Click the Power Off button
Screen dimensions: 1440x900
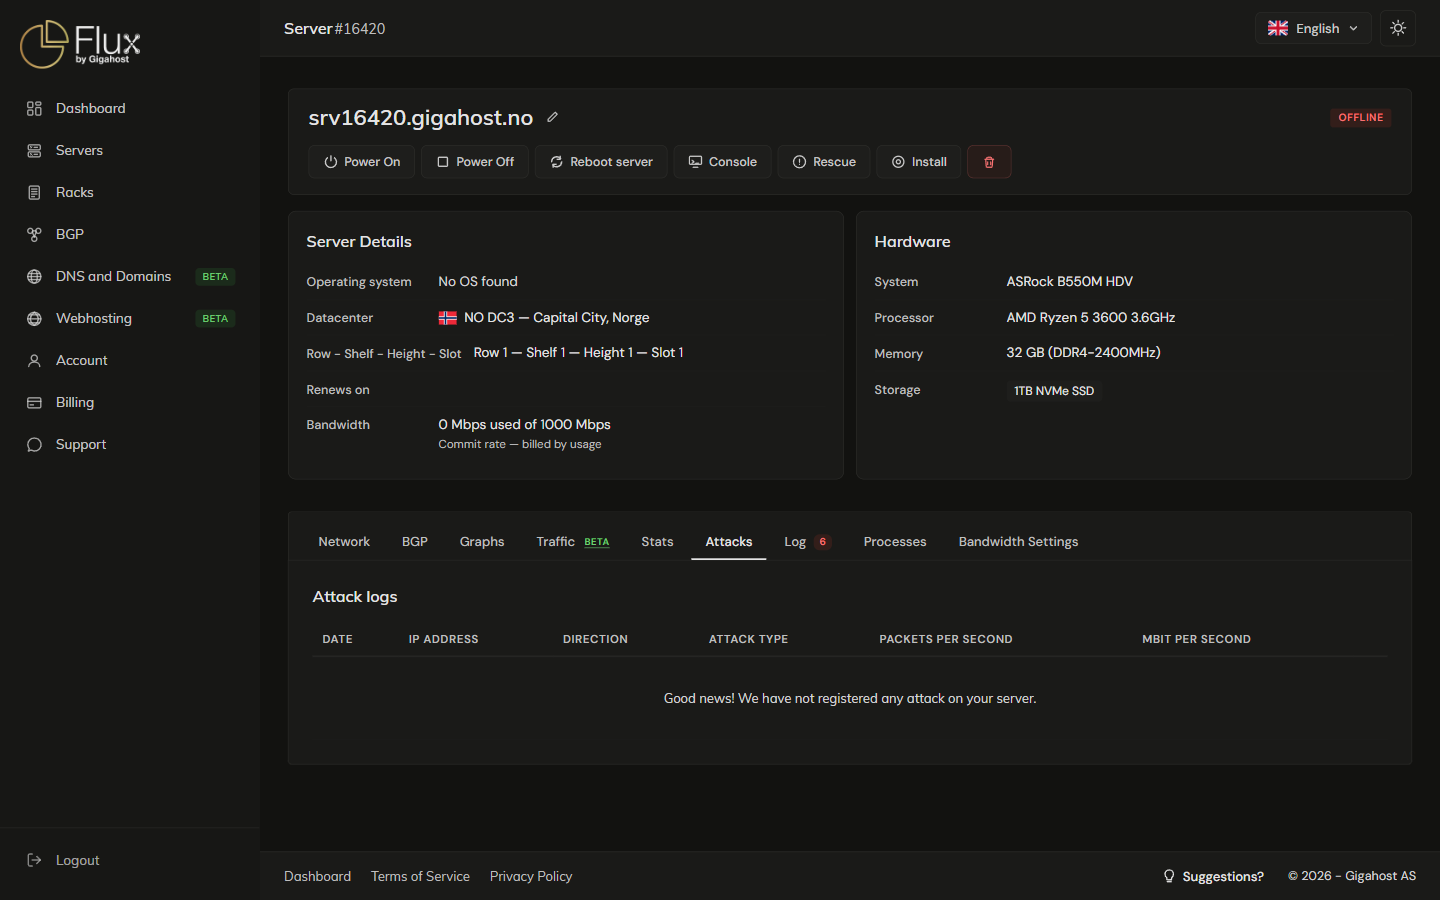pos(475,162)
